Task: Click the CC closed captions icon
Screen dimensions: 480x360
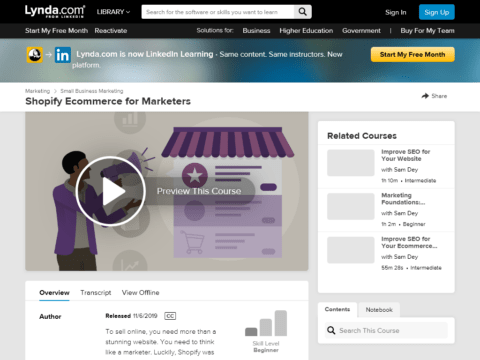Action: pos(170,316)
